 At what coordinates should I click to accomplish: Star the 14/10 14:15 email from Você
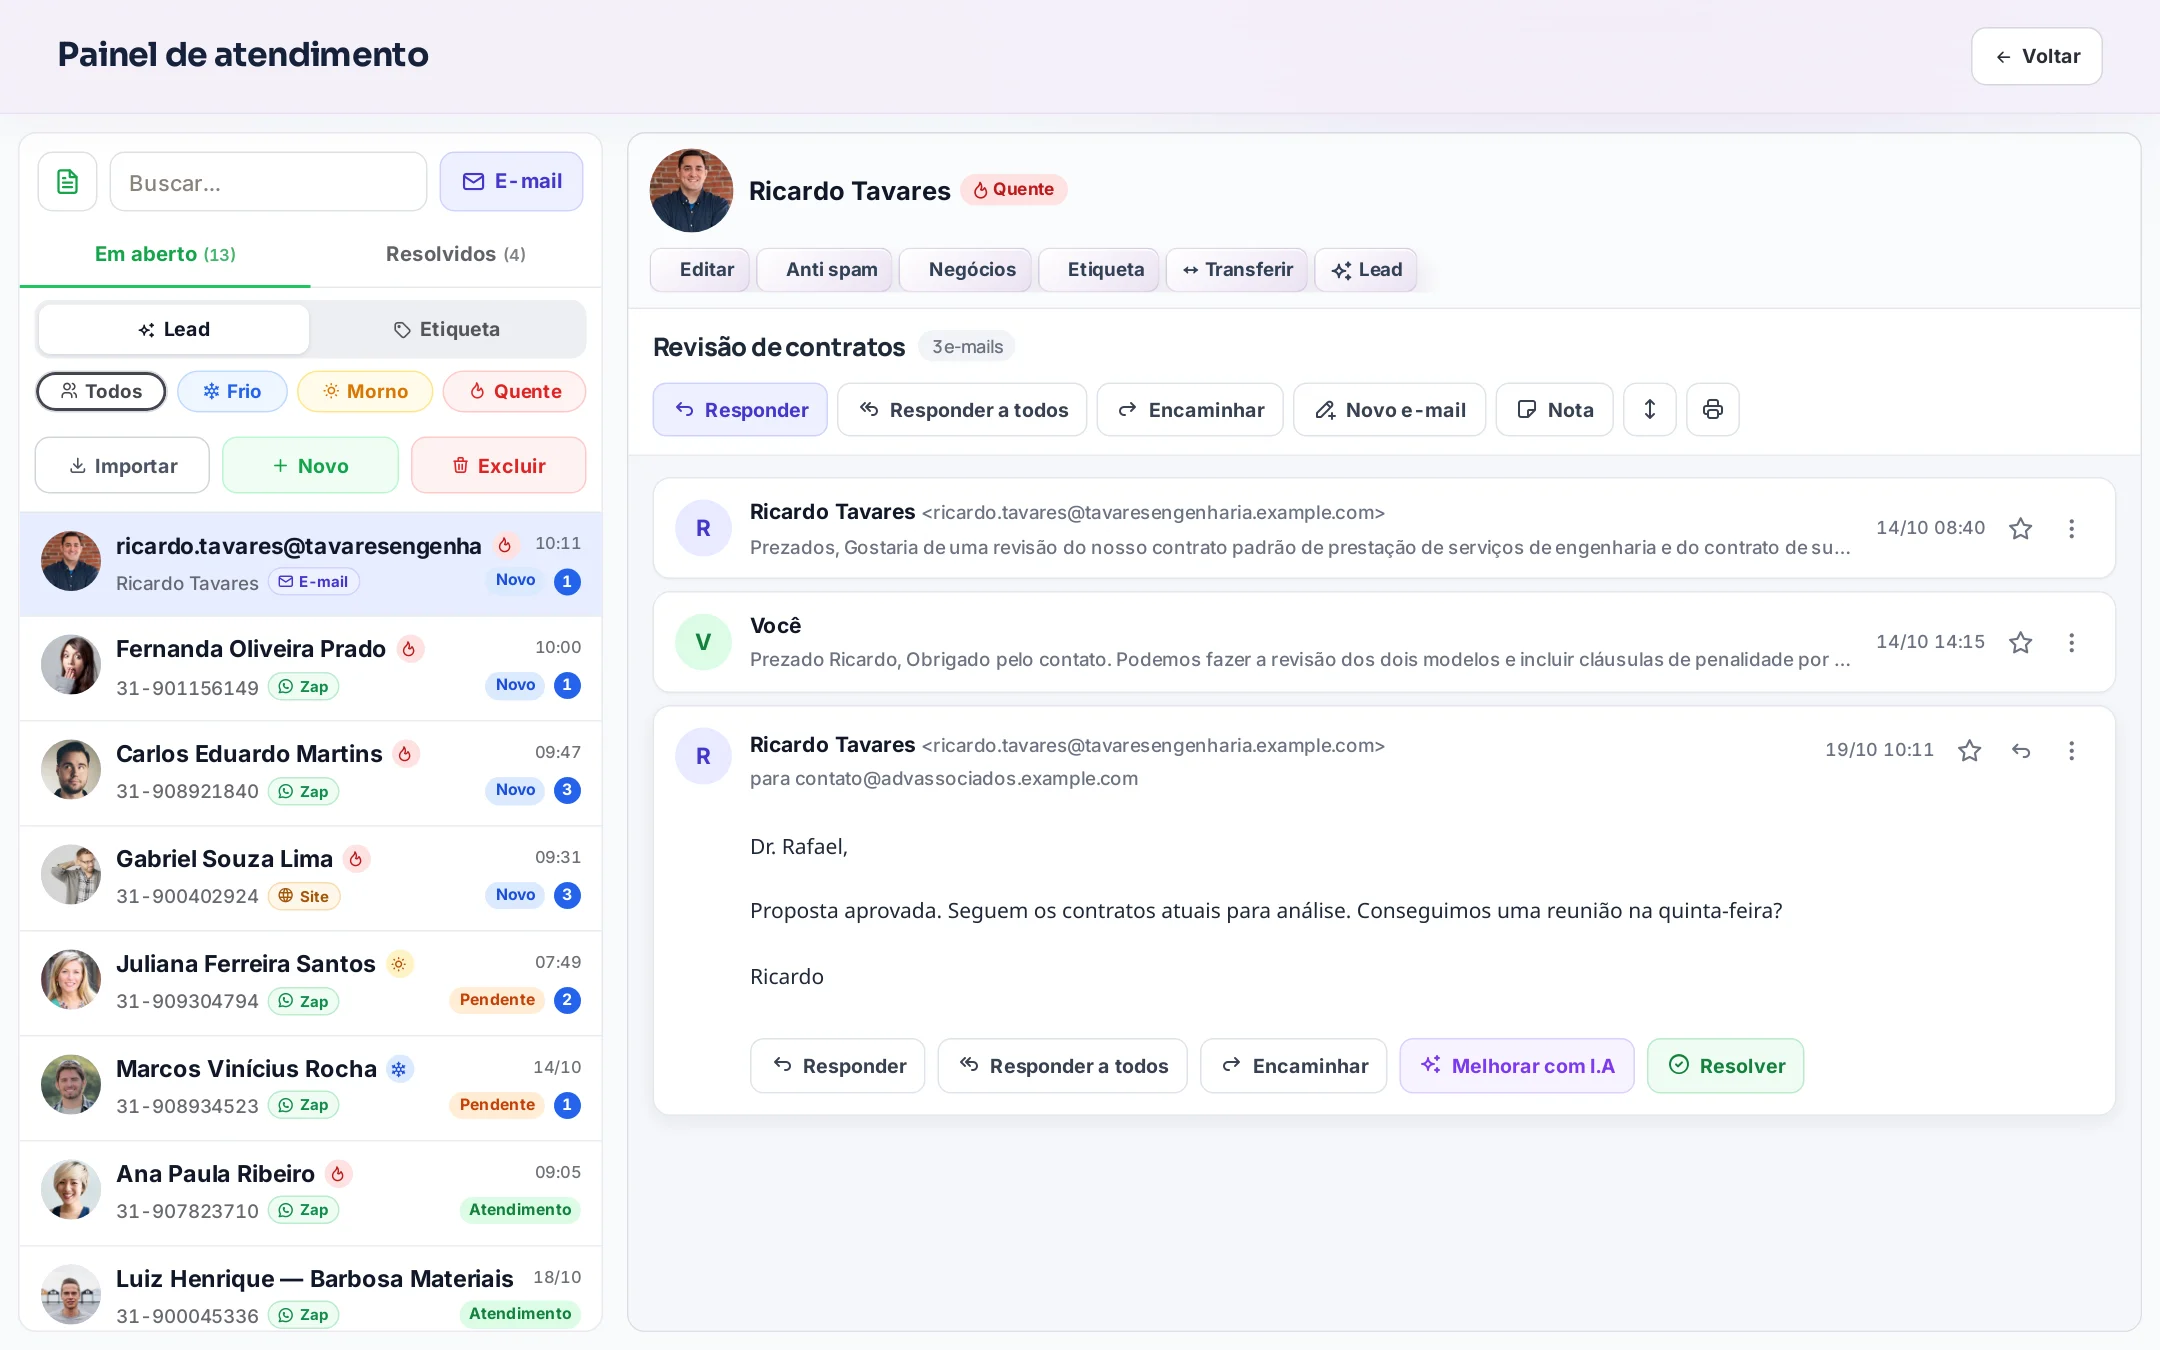(2020, 642)
